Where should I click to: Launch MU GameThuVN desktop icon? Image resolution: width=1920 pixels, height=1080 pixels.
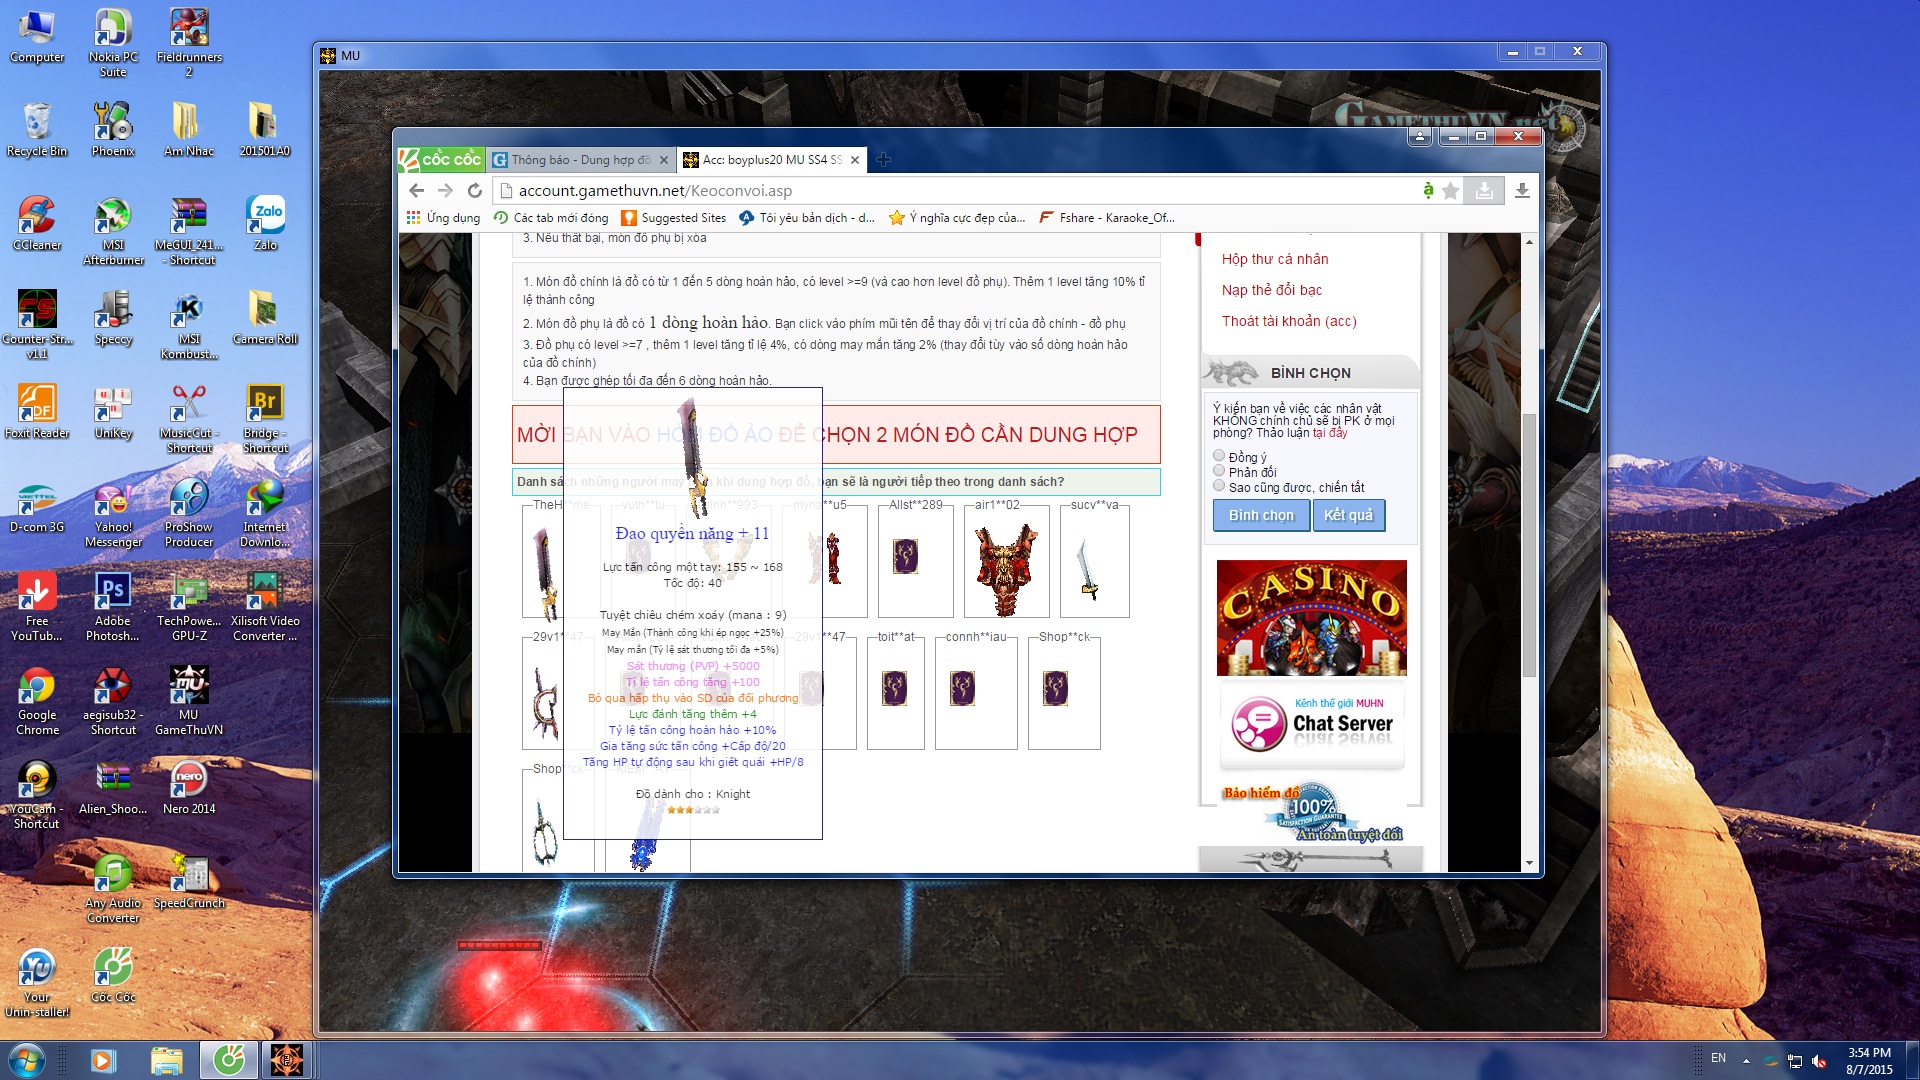(189, 701)
